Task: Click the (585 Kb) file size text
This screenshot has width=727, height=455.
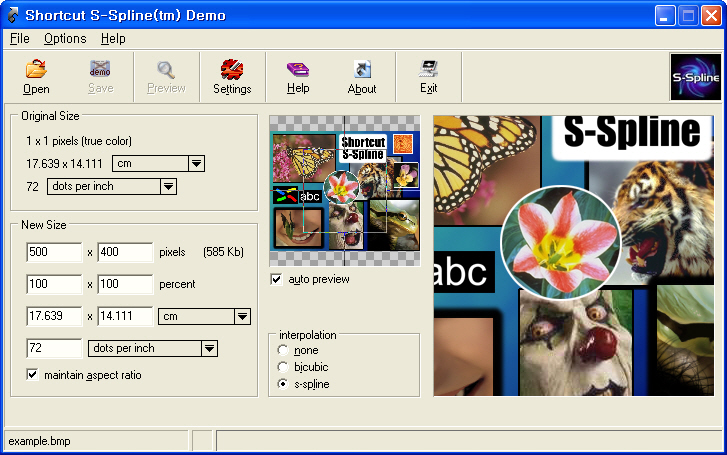Action: tap(223, 252)
